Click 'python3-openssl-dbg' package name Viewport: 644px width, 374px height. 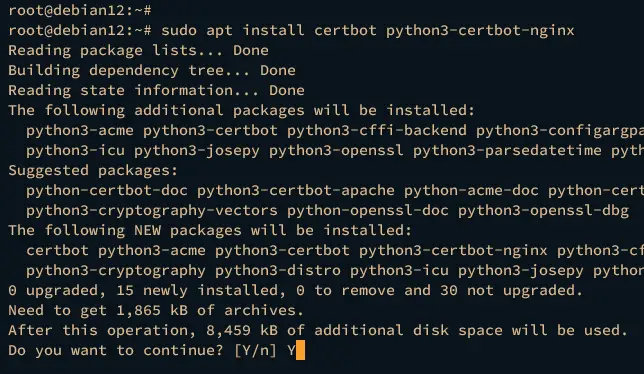[543, 211]
